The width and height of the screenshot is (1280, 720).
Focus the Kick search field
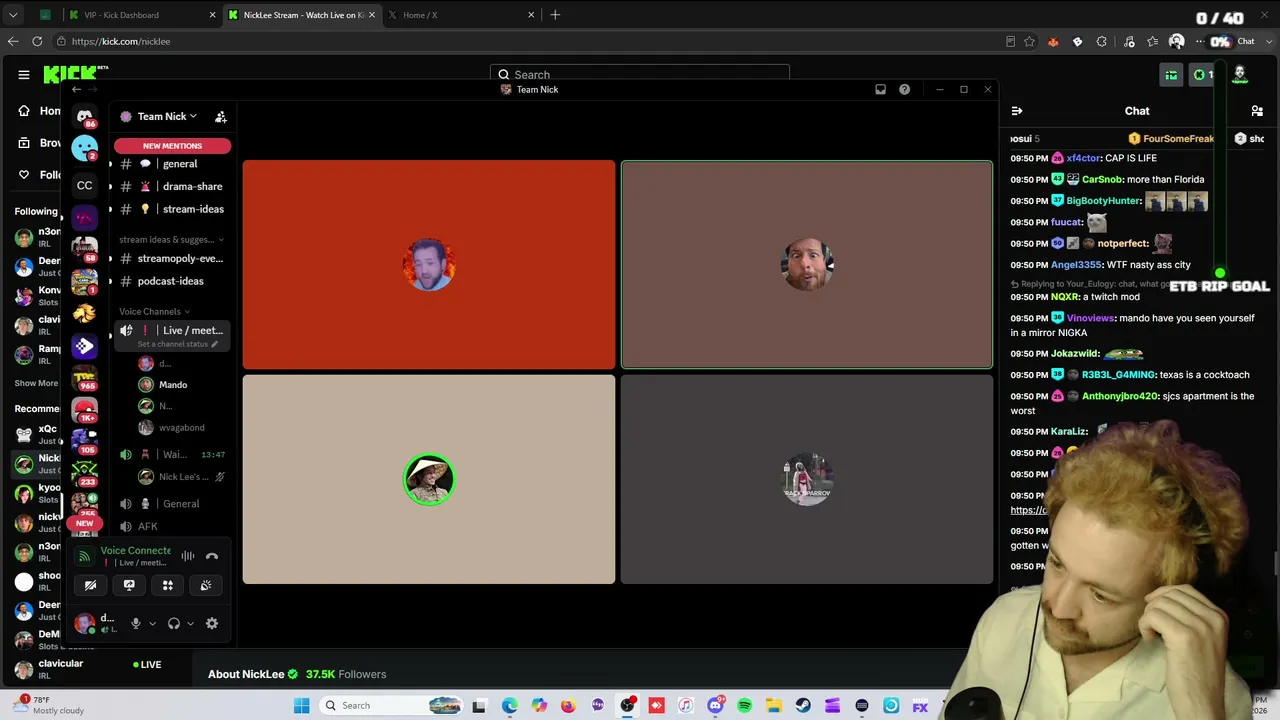[x=640, y=74]
